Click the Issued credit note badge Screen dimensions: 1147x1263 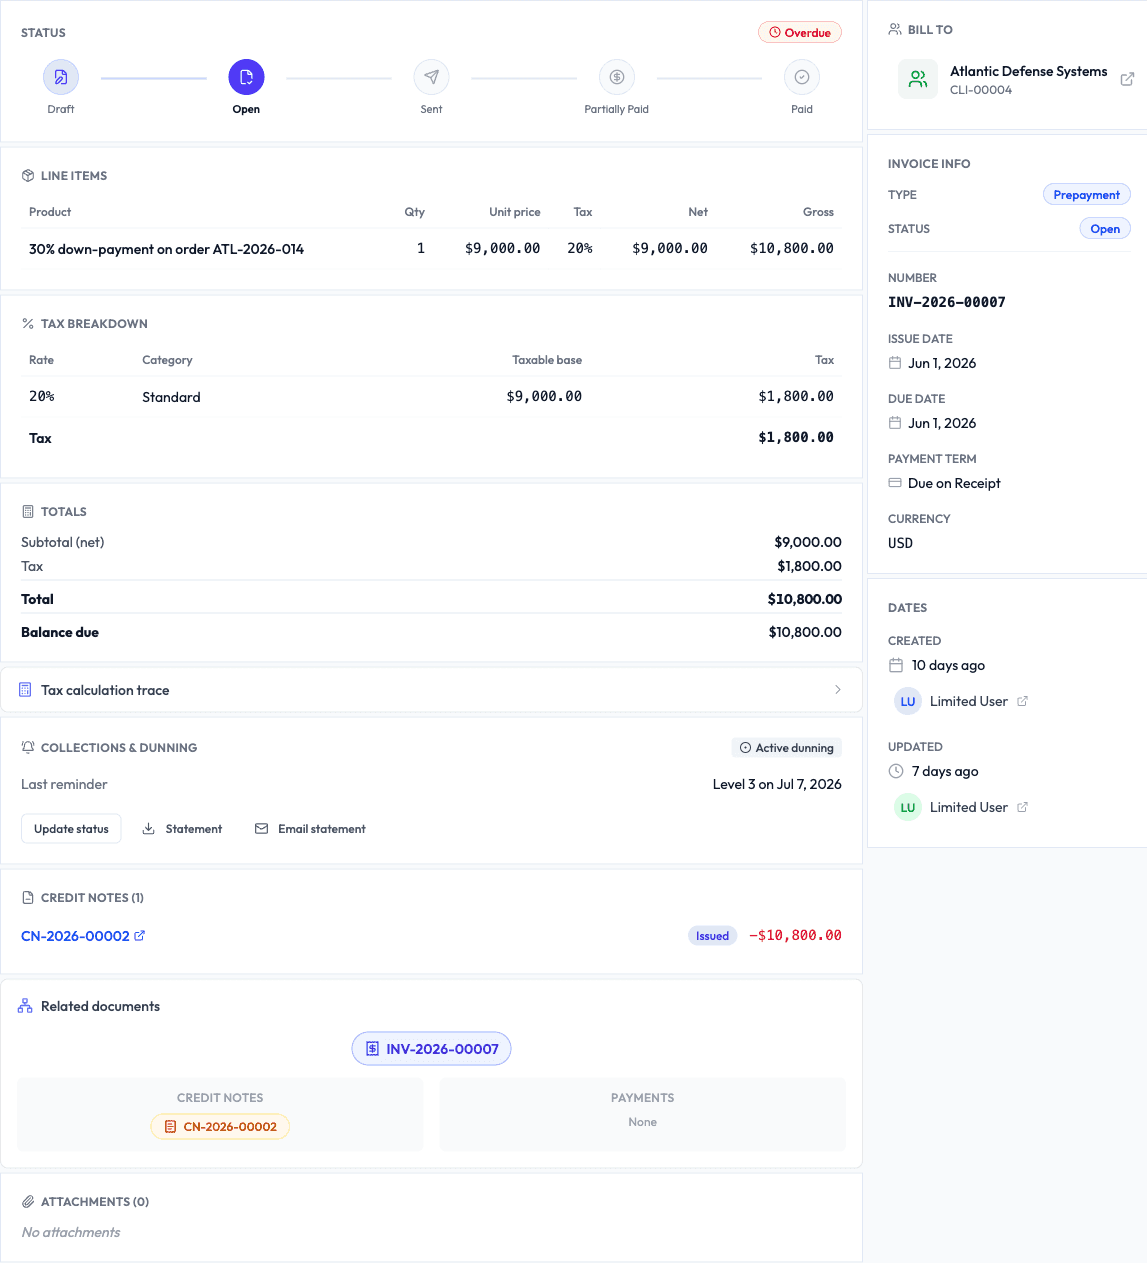click(x=712, y=936)
